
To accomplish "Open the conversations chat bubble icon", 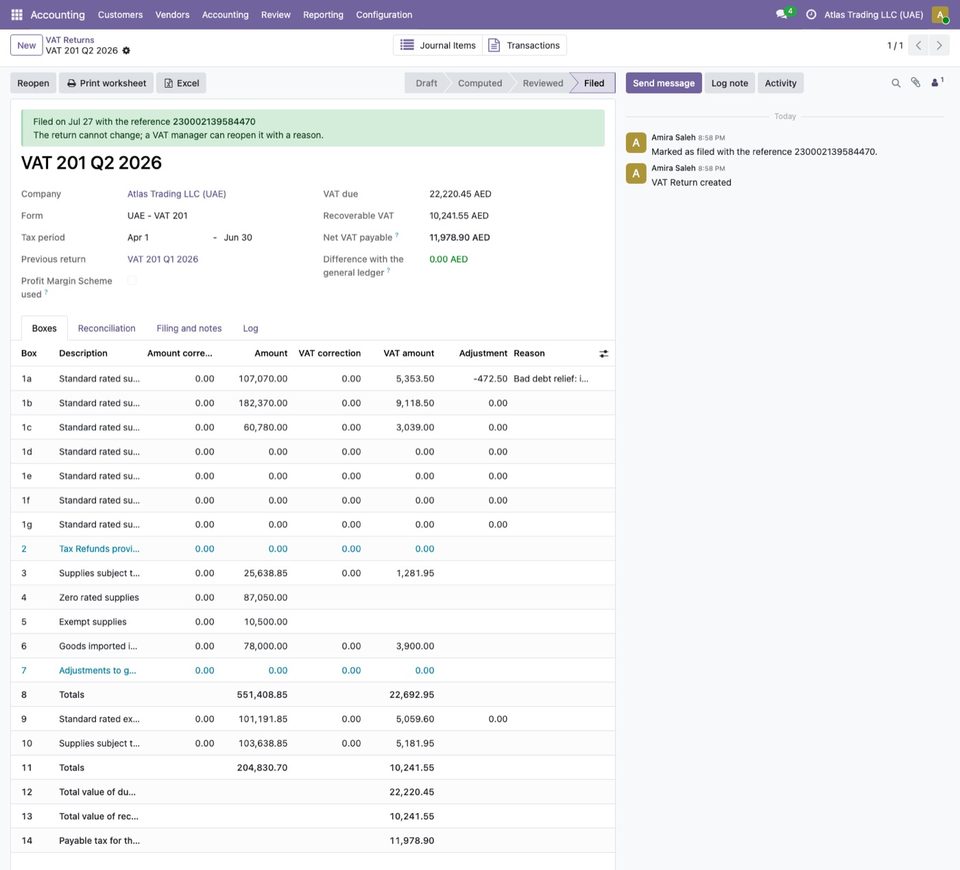I will (781, 14).
